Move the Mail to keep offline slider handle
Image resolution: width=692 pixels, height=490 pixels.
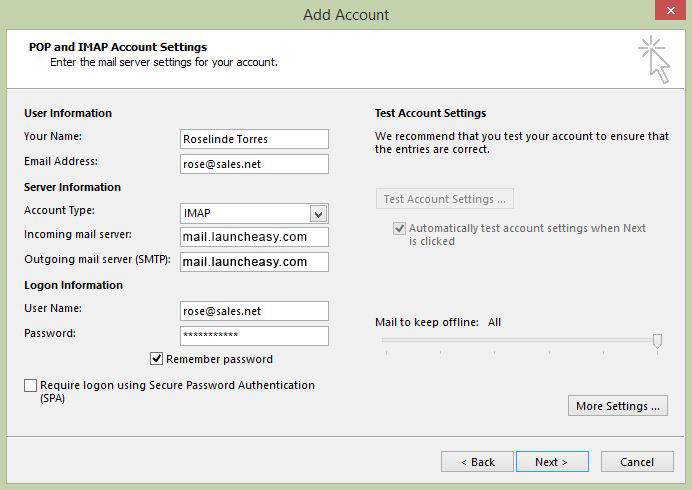pos(657,341)
